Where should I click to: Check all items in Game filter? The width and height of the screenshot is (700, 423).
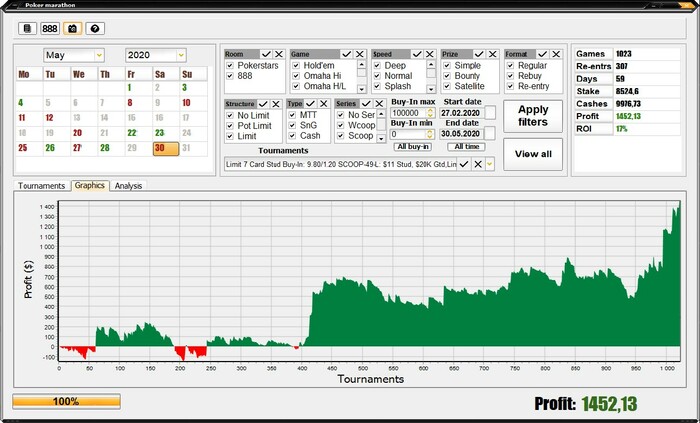347,54
